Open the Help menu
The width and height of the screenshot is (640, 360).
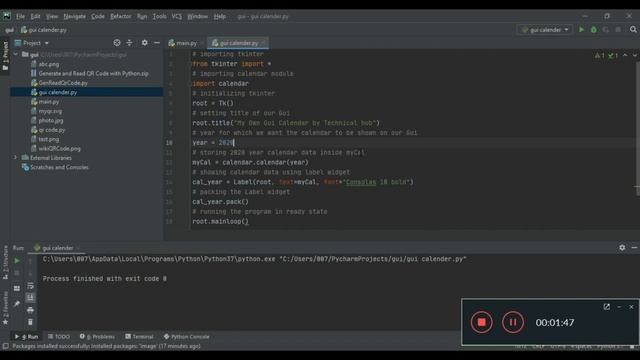[x=220, y=16]
